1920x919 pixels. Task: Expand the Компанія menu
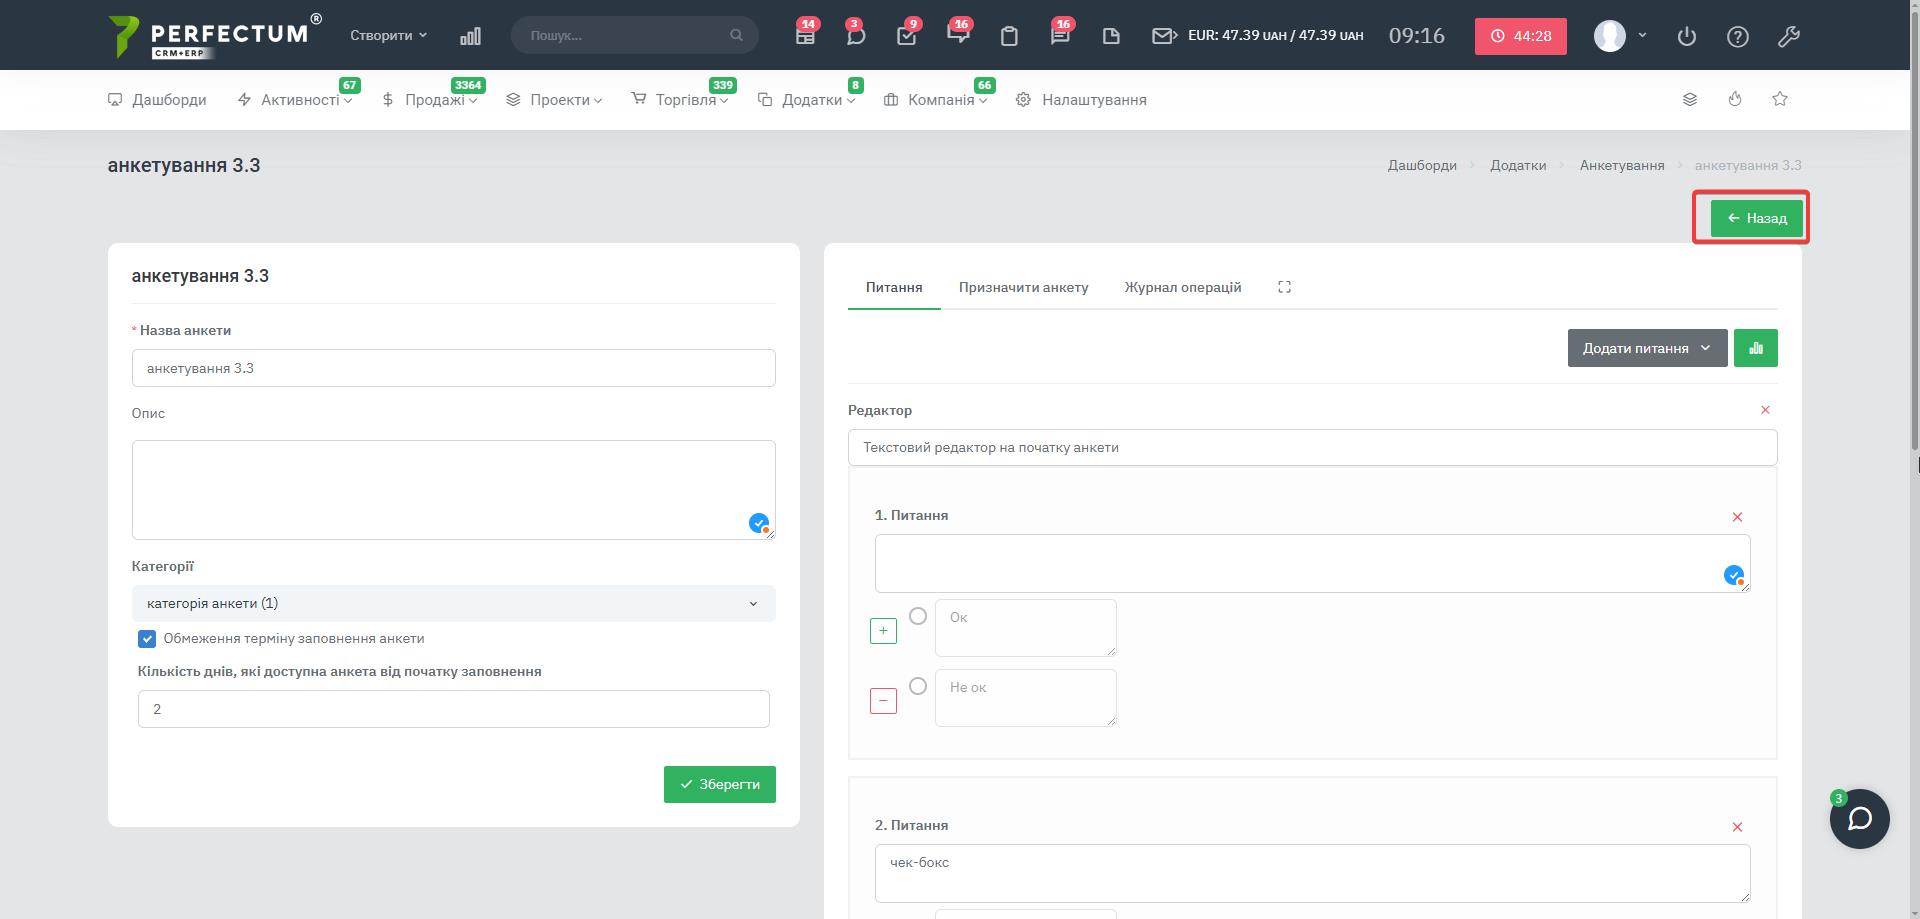pos(936,100)
